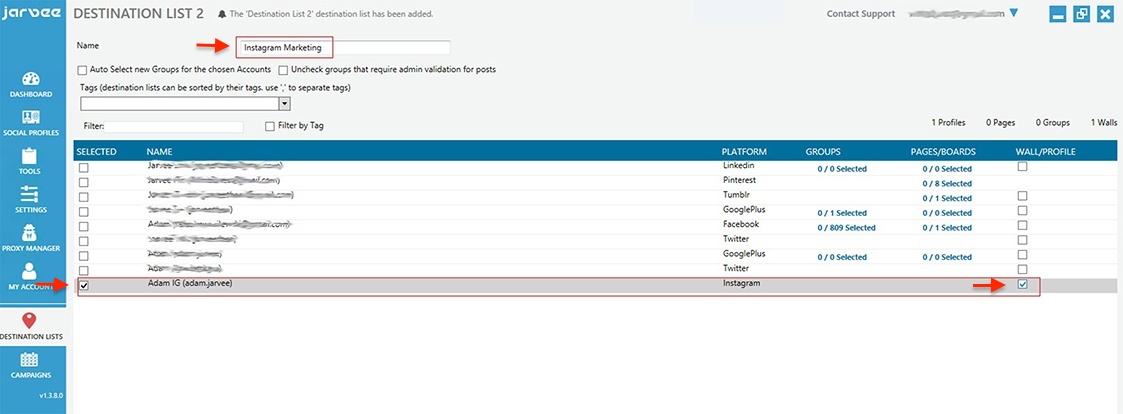Click the 0 Pages counter
Screen dimensions: 1123x414
pos(1001,122)
